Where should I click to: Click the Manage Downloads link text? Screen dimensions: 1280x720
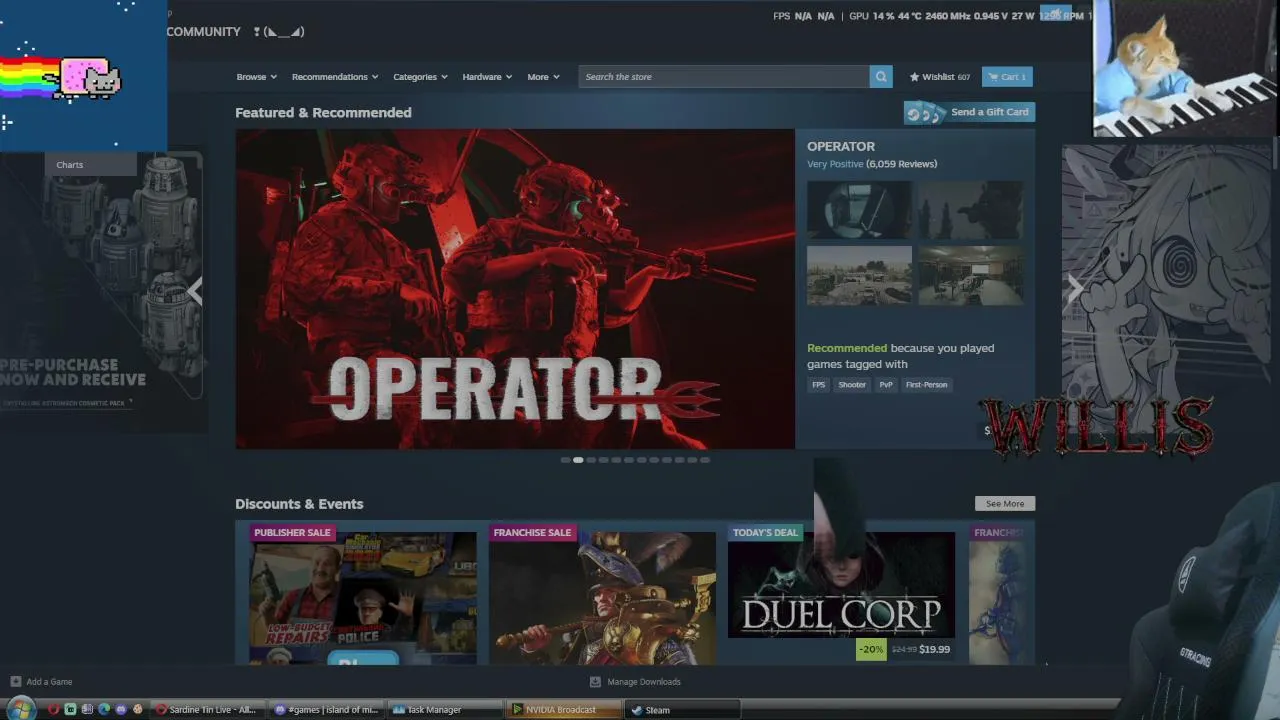644,682
